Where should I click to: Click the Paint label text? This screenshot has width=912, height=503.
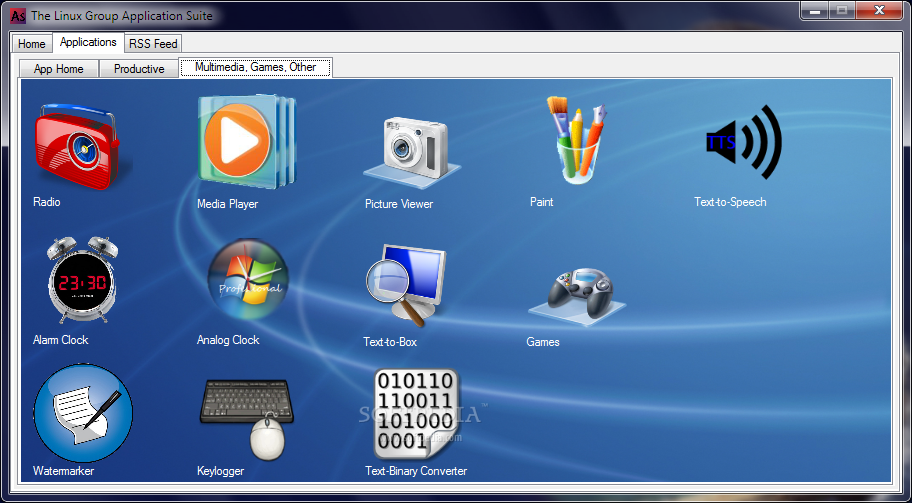point(542,202)
